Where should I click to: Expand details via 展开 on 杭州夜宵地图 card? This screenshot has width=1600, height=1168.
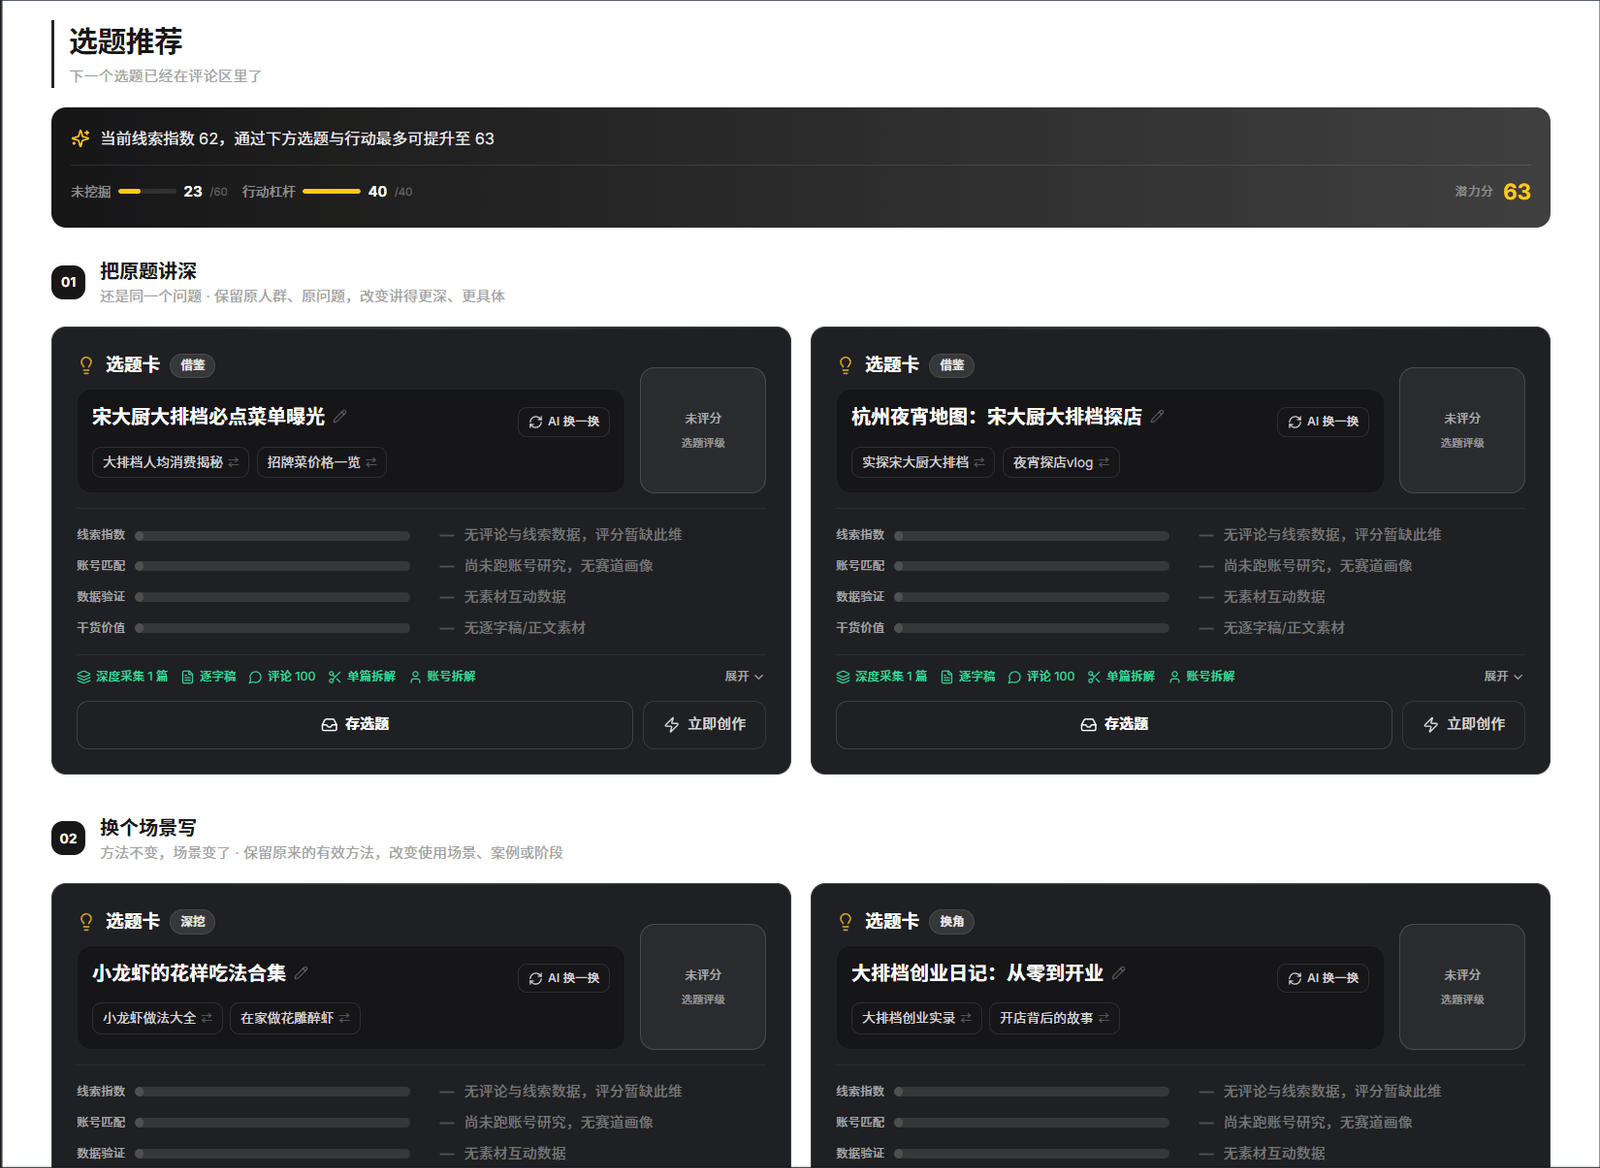pos(1503,677)
